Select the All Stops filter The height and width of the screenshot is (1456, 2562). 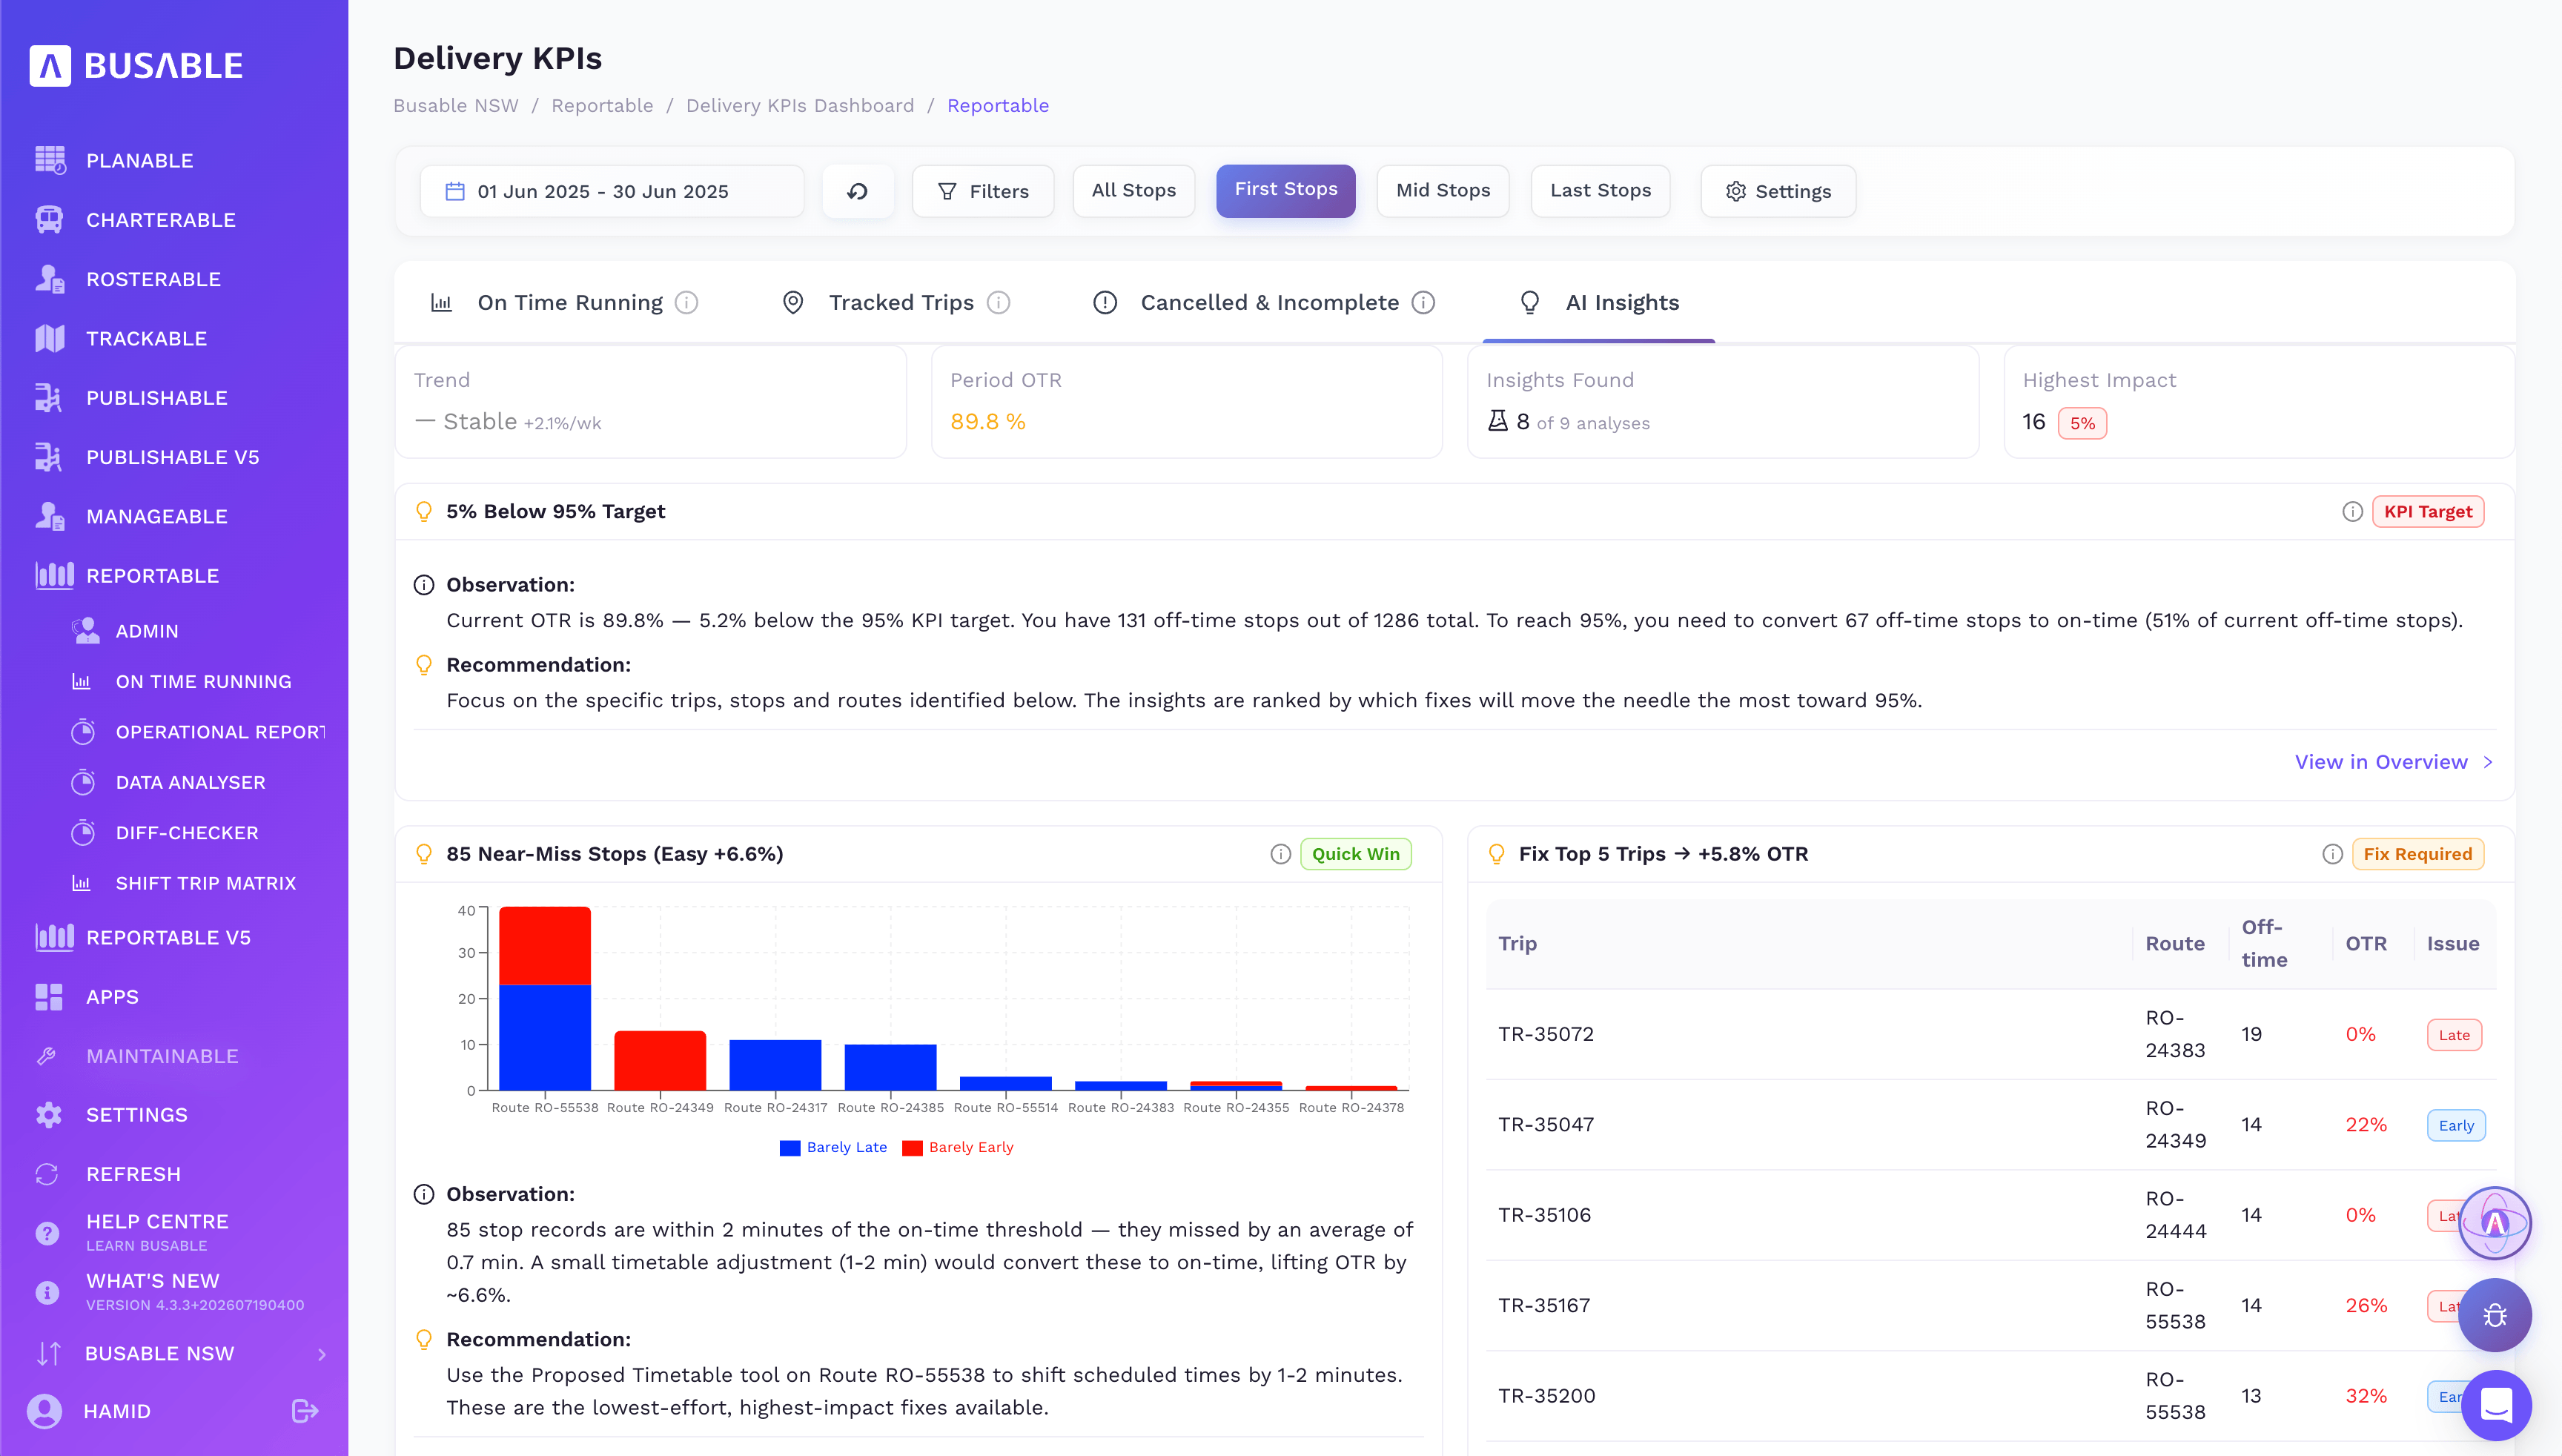tap(1133, 191)
